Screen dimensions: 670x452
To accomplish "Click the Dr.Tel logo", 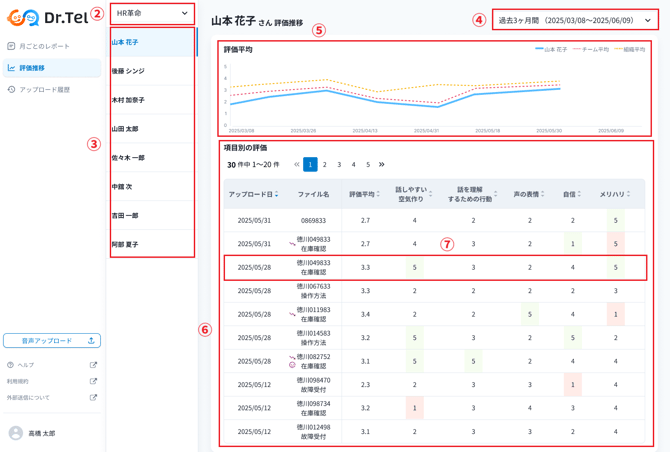I will pos(47,18).
